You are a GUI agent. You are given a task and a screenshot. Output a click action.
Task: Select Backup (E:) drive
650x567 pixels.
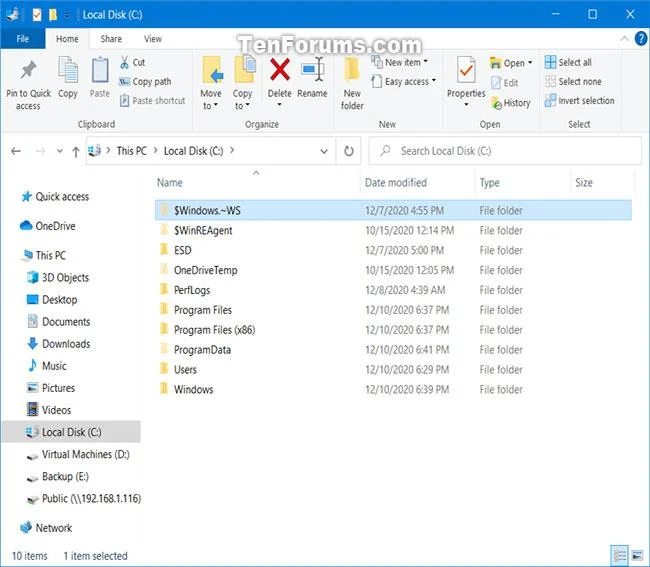[58, 477]
